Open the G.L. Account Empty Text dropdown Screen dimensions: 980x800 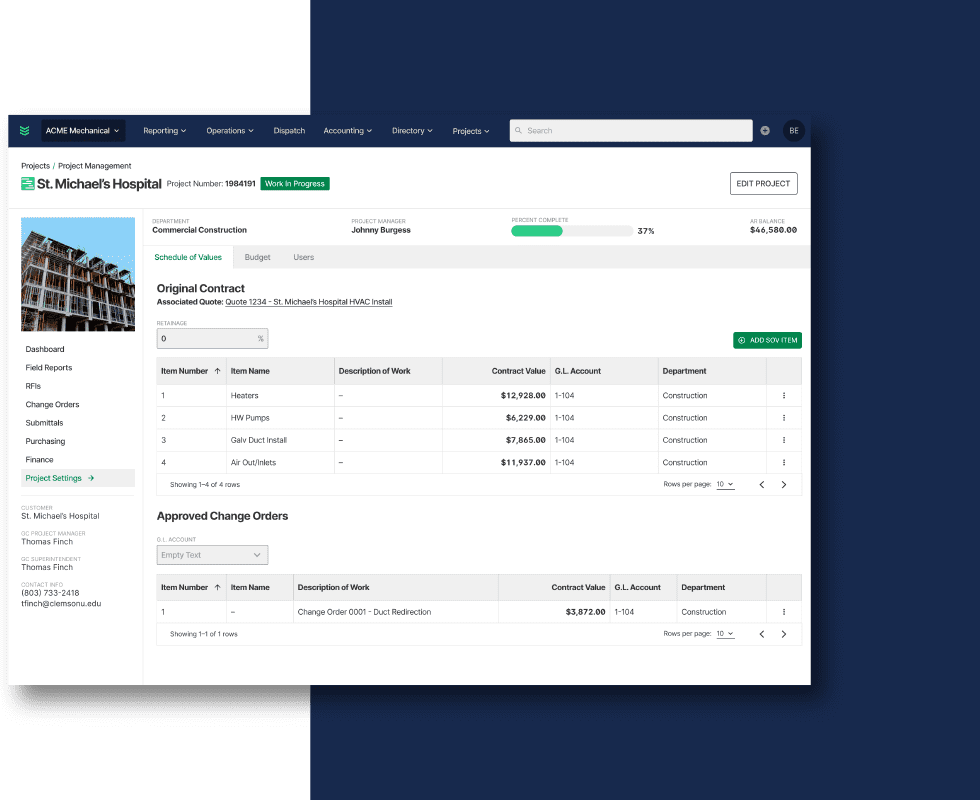(x=211, y=554)
